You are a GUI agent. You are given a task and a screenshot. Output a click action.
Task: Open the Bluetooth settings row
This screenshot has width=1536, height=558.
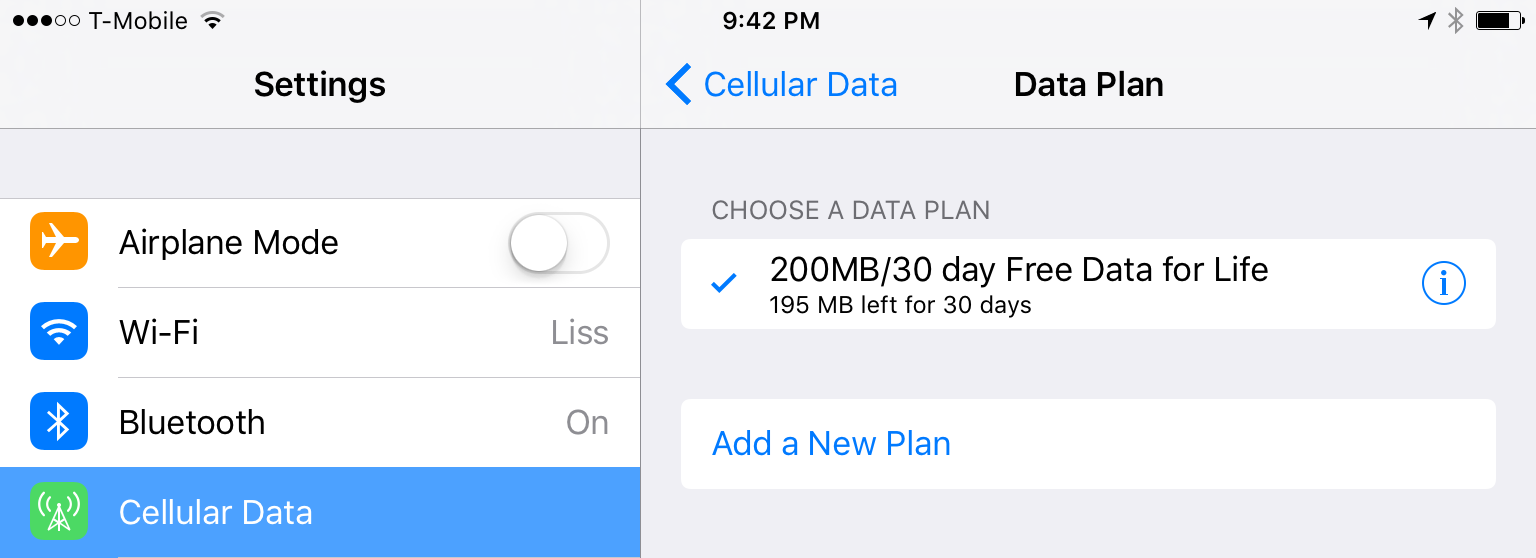[320, 422]
